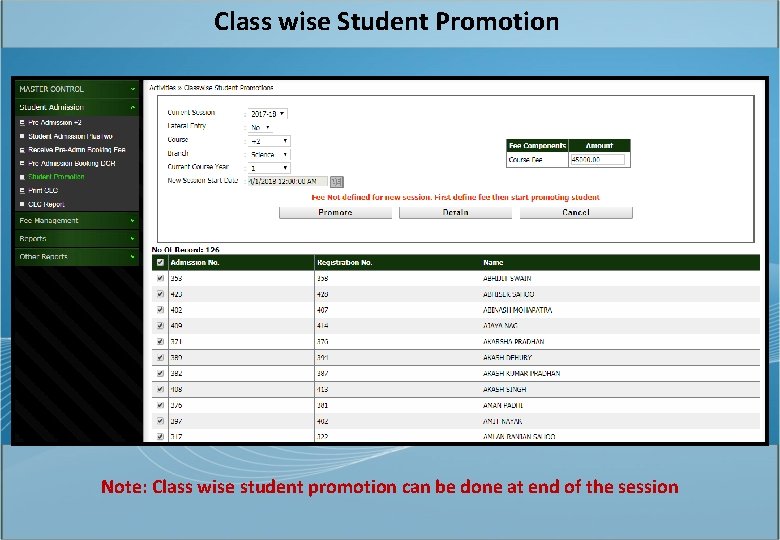This screenshot has height=540, width=780.
Task: Click the Detain button
Action: (456, 213)
